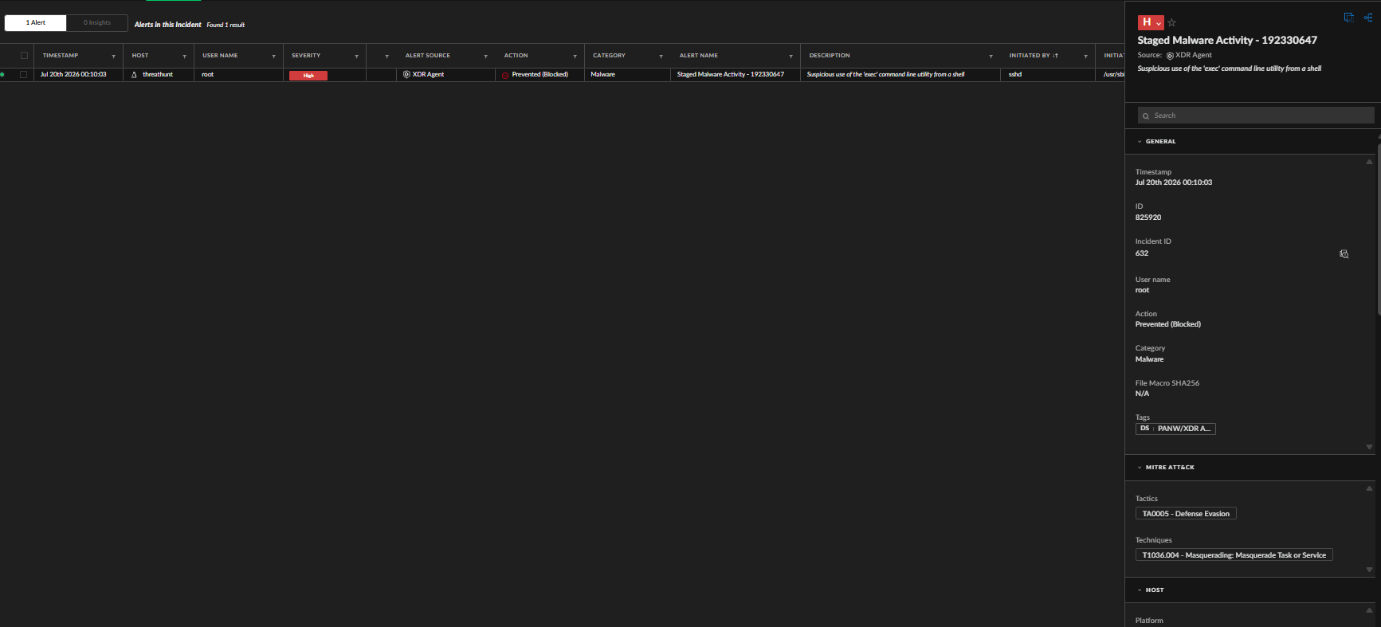Click the XDR Agent source icon in panel
The width and height of the screenshot is (1381, 627).
click(1170, 56)
